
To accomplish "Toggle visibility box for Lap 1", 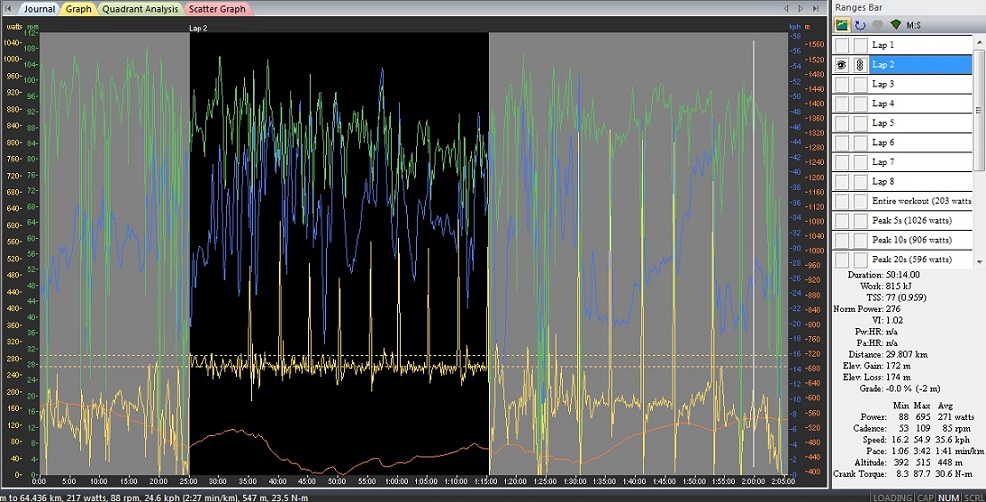I will tap(842, 45).
